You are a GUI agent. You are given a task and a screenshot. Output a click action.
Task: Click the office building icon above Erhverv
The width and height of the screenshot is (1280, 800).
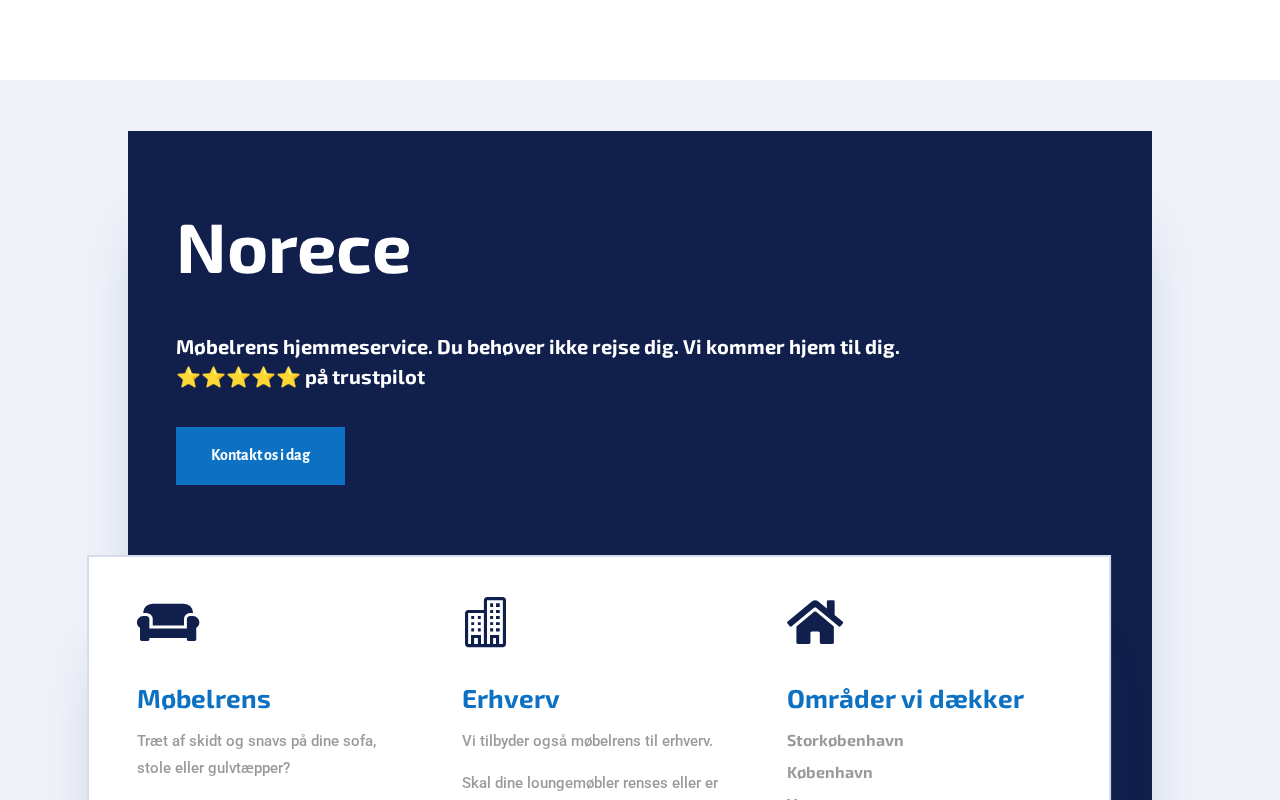[x=485, y=622]
